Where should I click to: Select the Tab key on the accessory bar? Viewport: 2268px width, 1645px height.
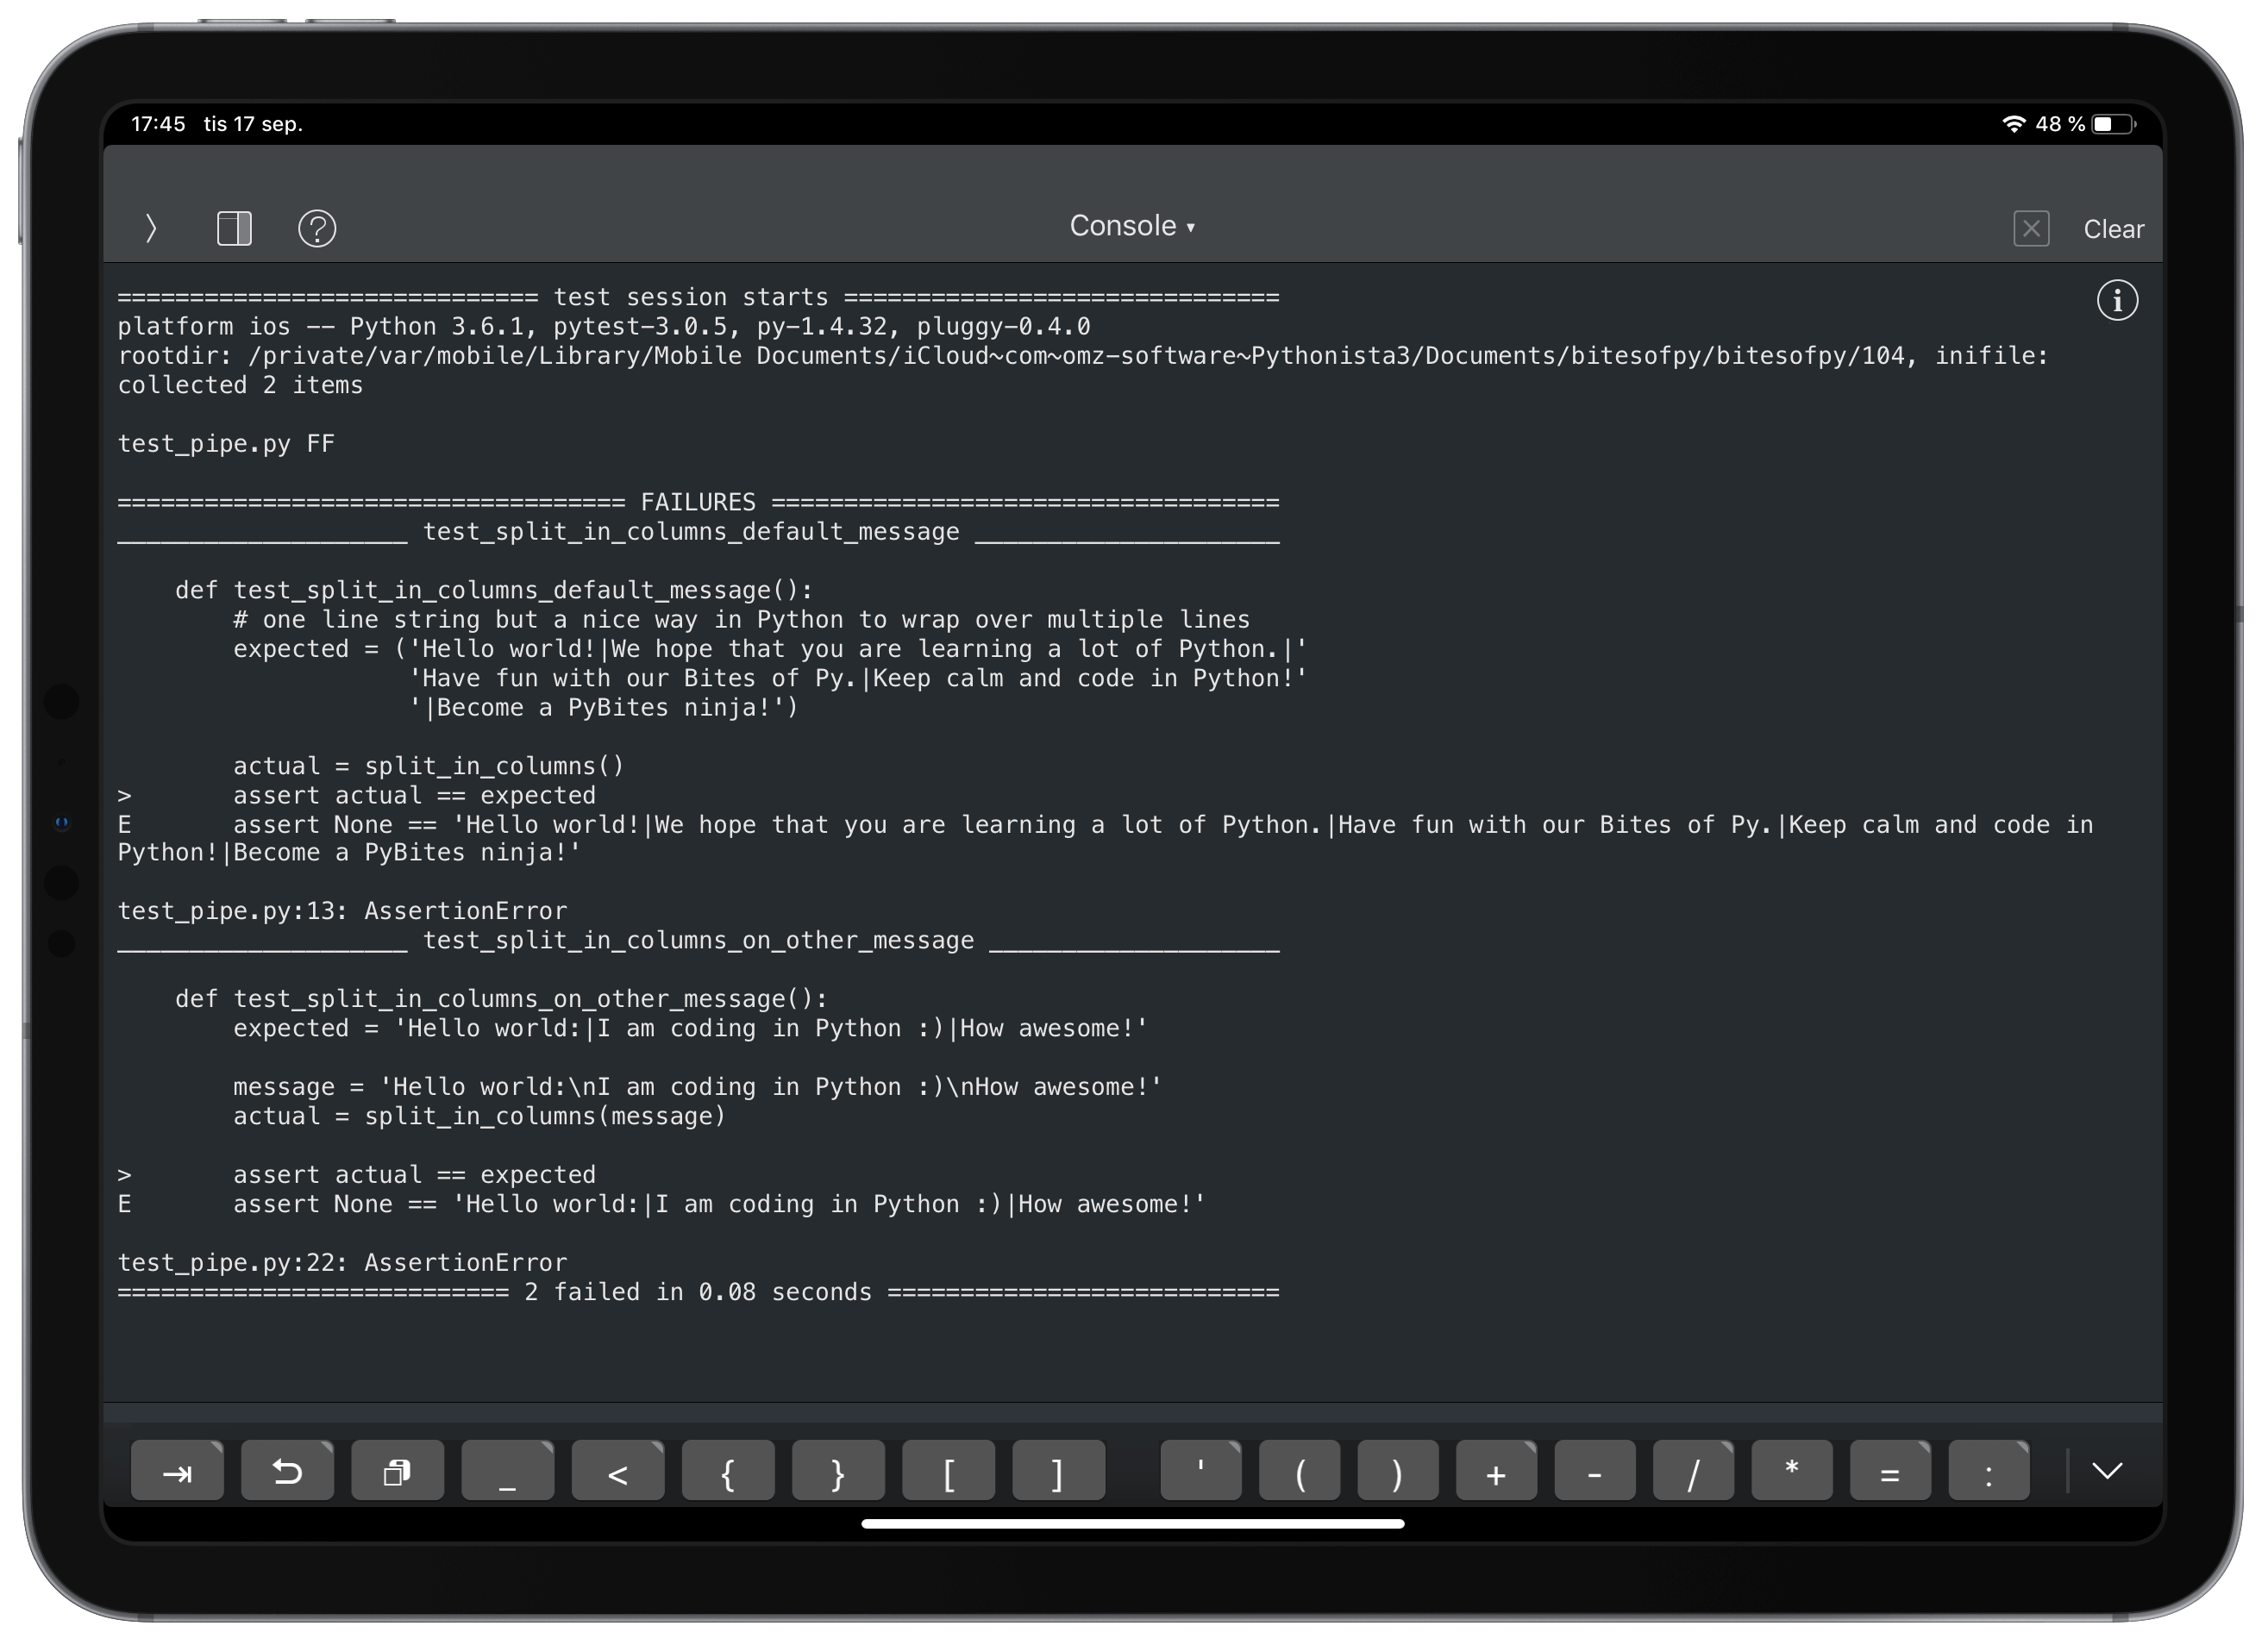(x=177, y=1470)
